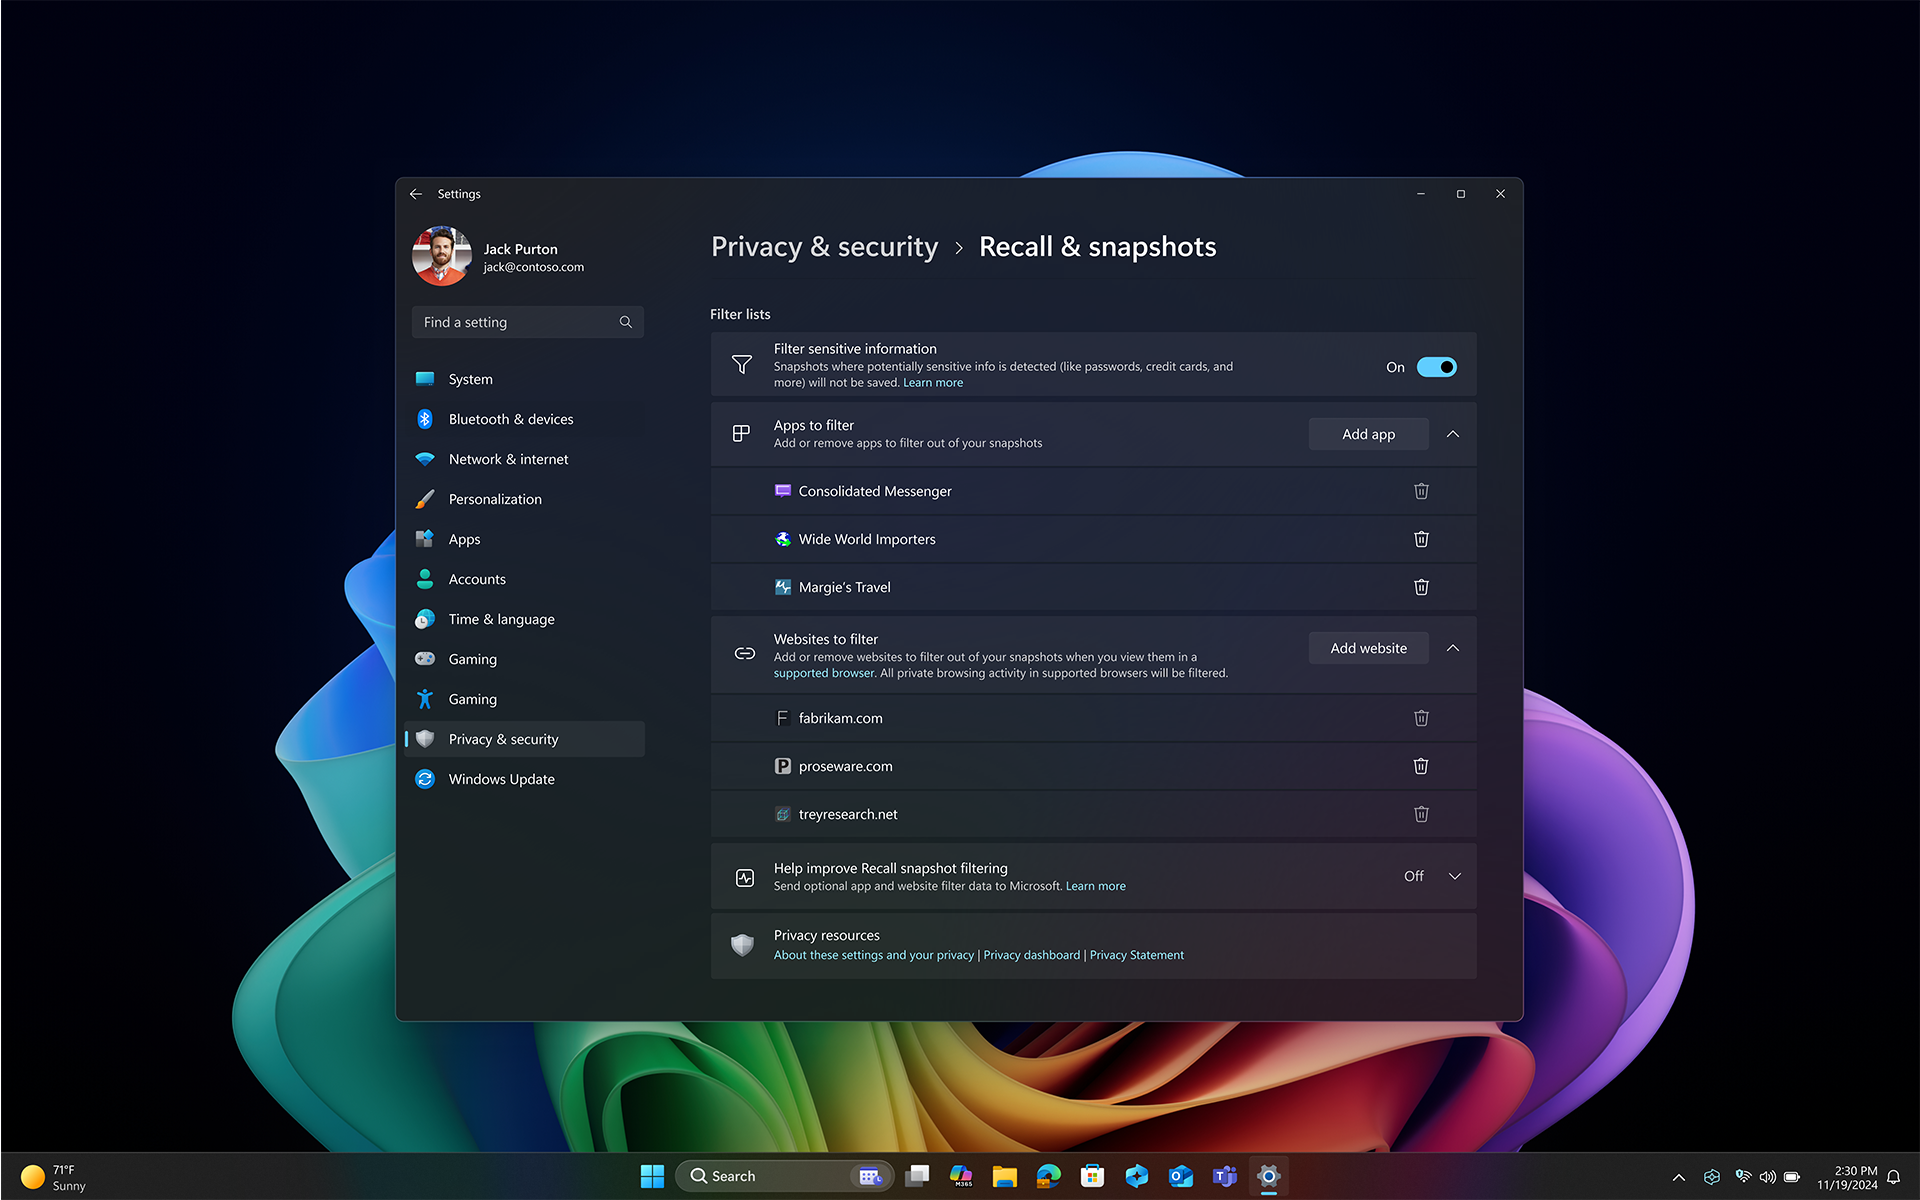This screenshot has height=1200, width=1920.
Task: Click the help improve Recall snapshot icon
Action: point(744,875)
